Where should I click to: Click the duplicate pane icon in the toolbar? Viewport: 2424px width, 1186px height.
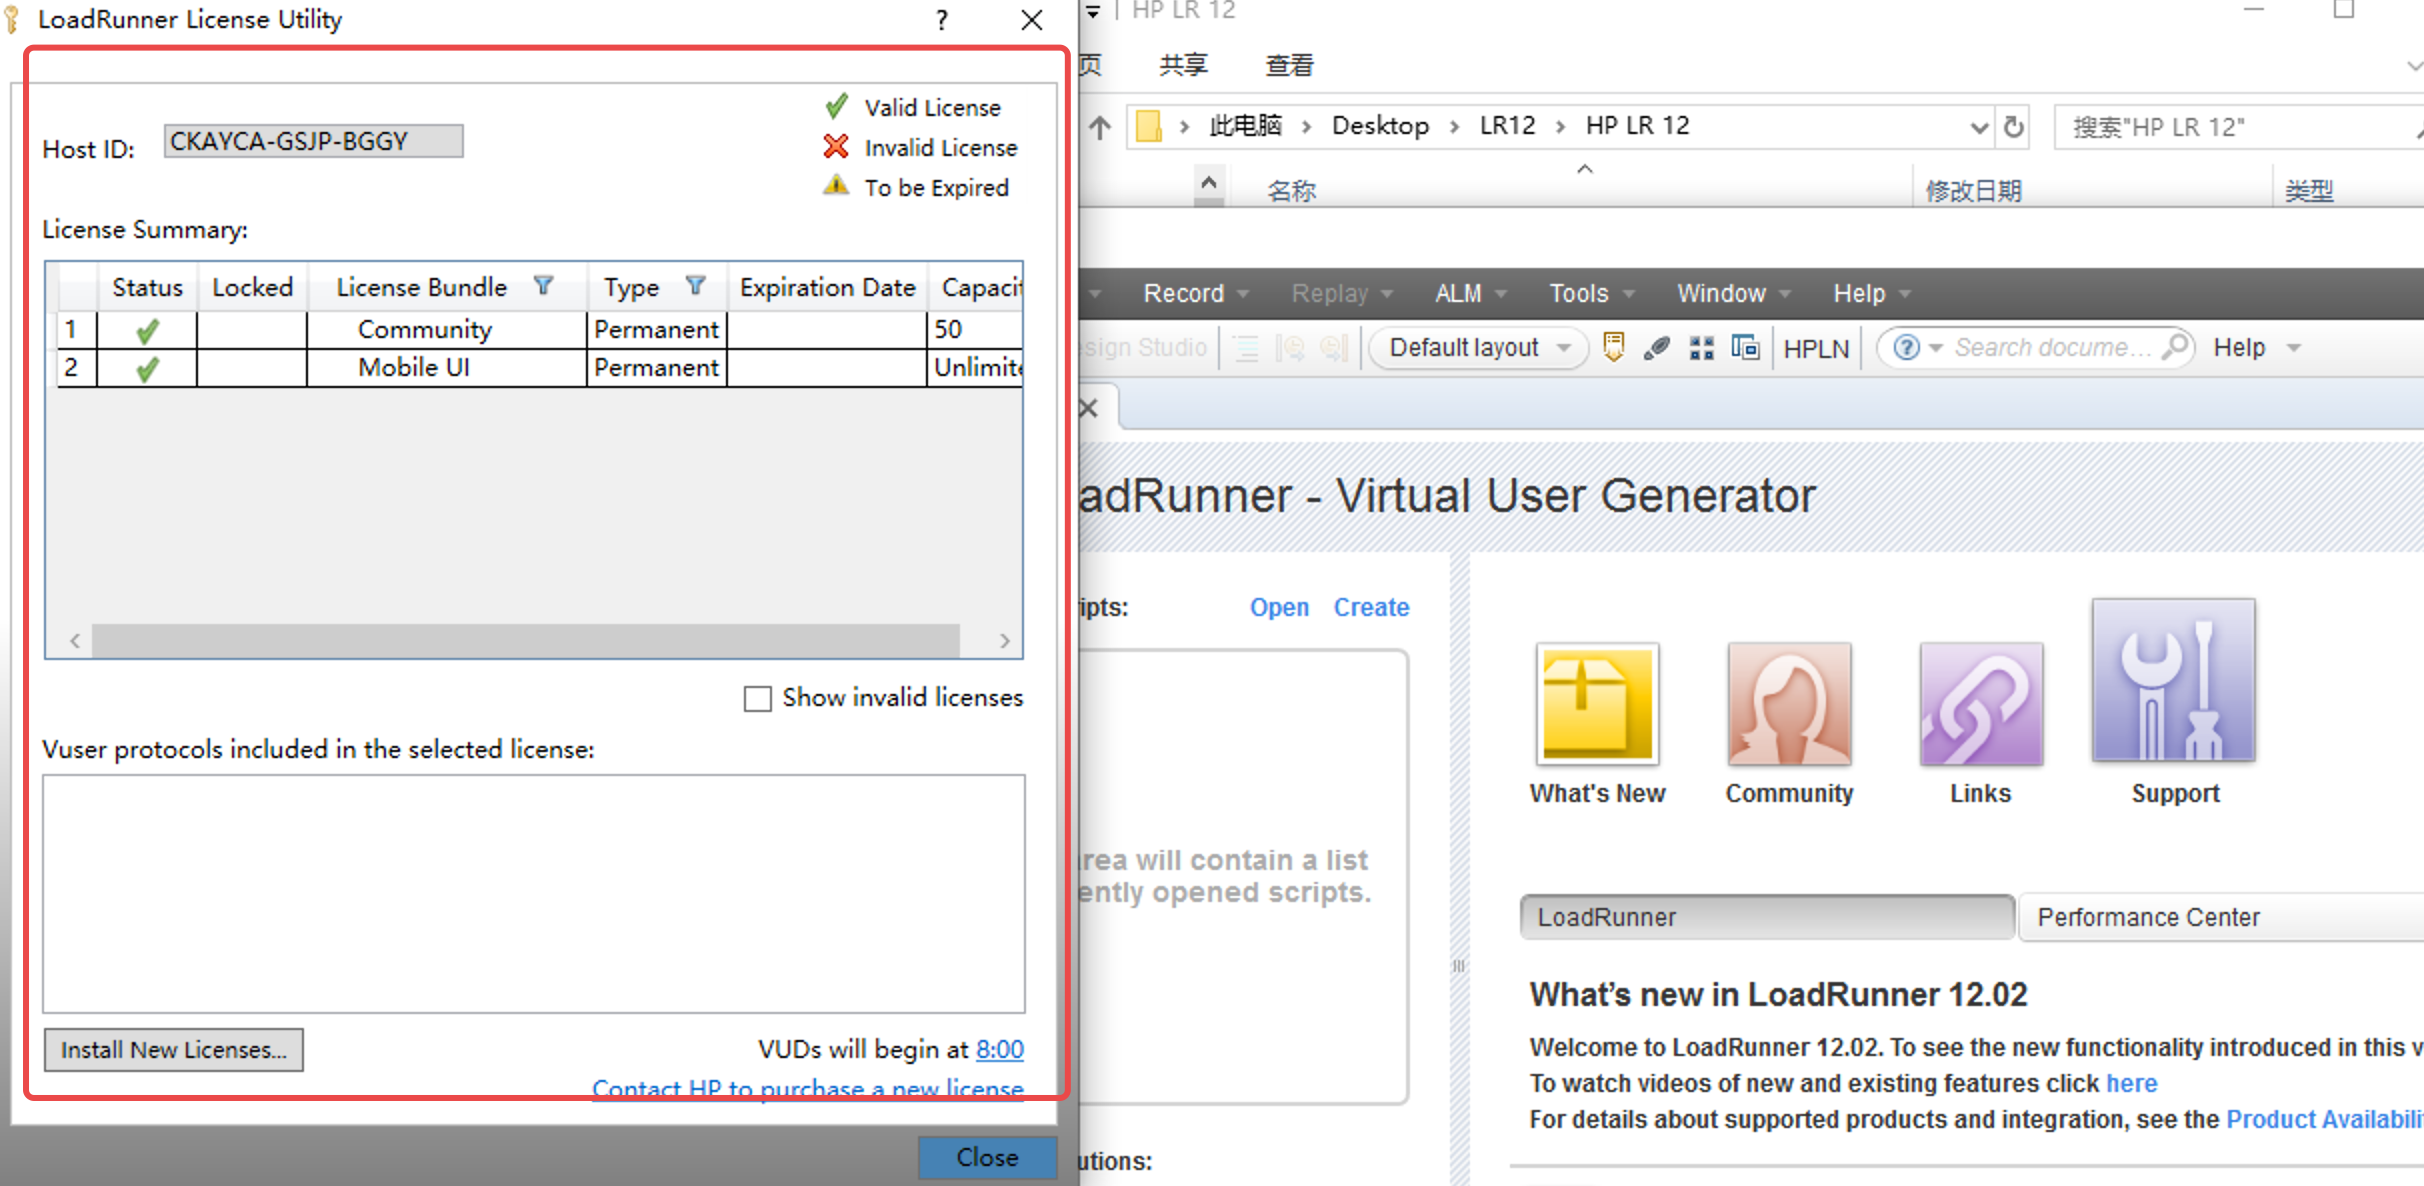[1745, 347]
